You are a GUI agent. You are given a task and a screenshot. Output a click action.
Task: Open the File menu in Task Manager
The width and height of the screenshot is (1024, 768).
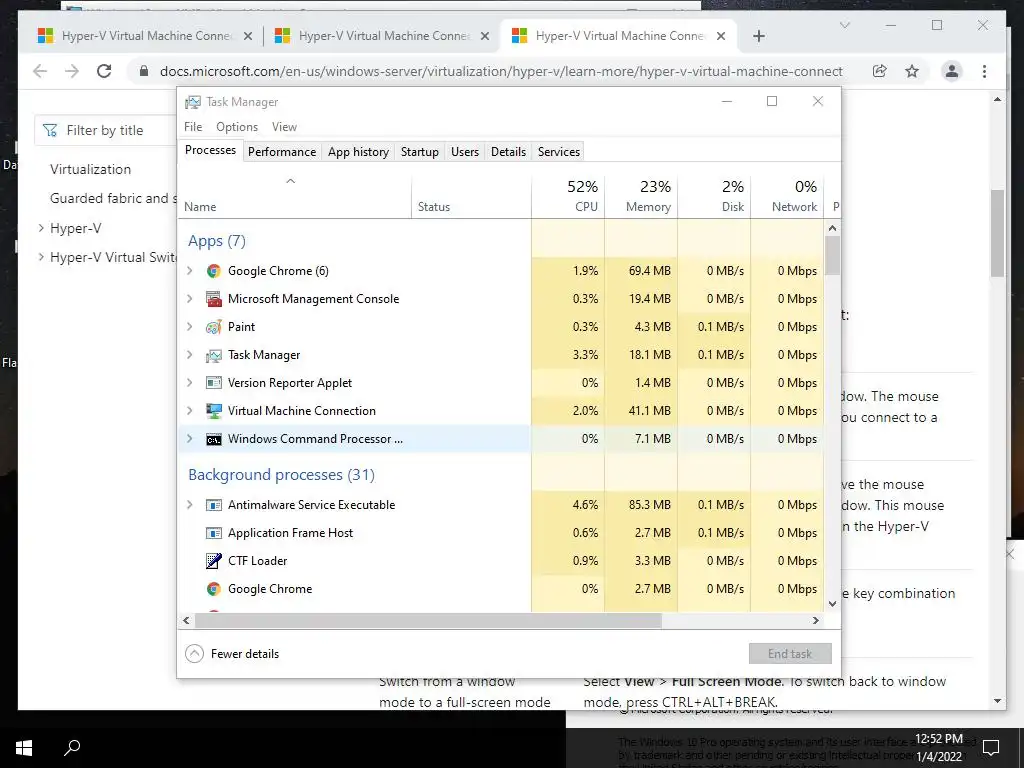click(x=193, y=127)
